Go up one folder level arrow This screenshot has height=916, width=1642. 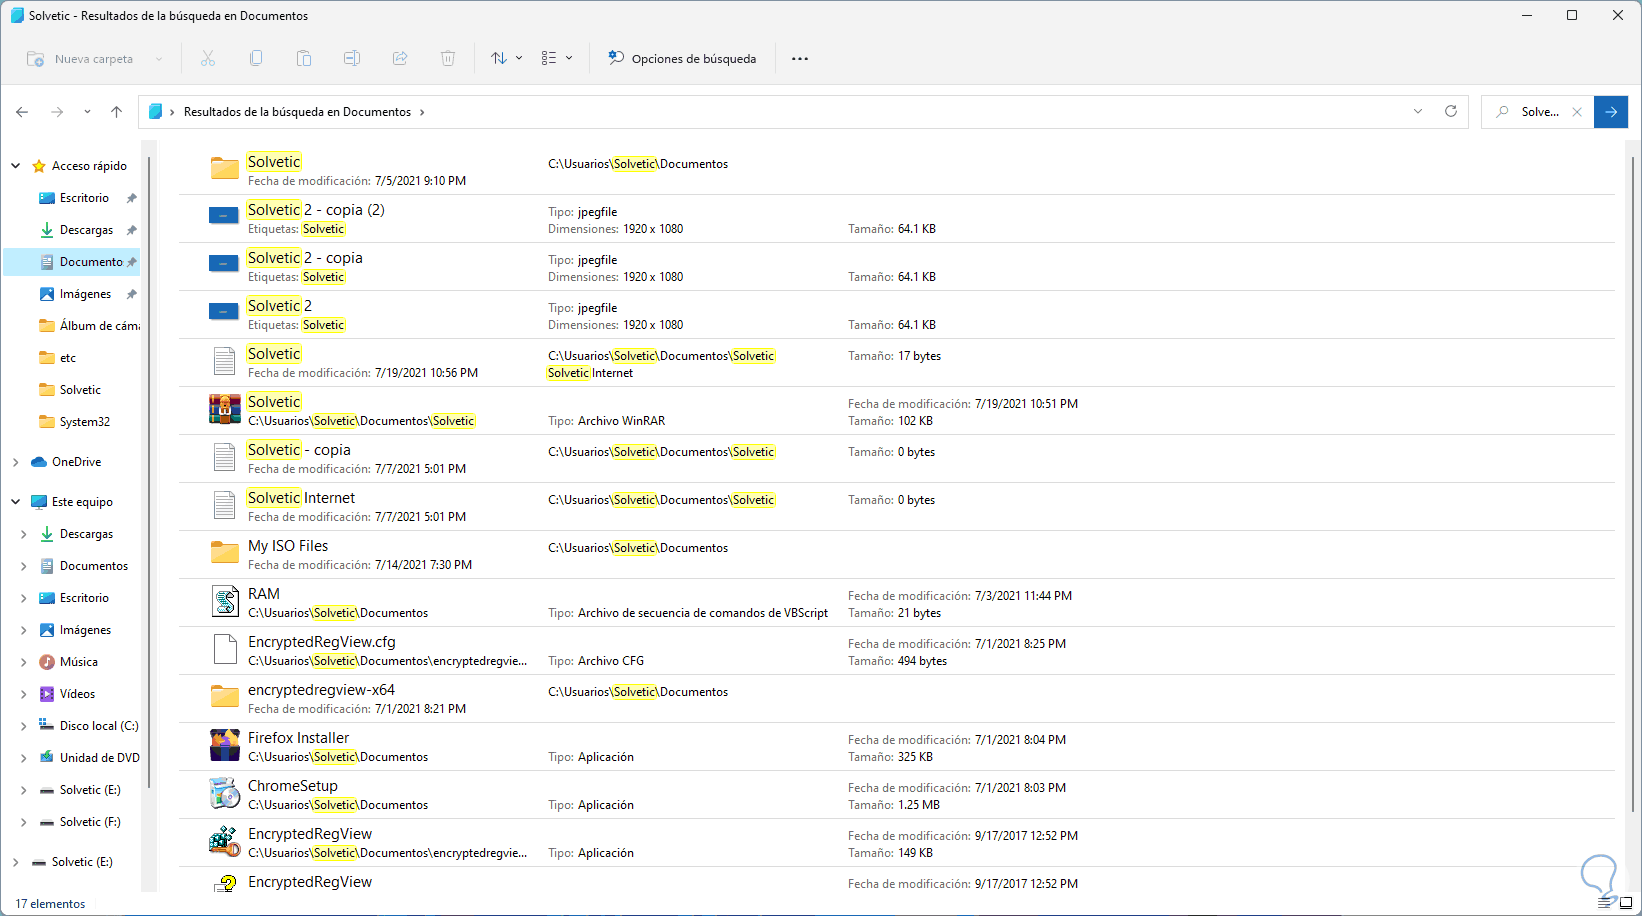[116, 112]
